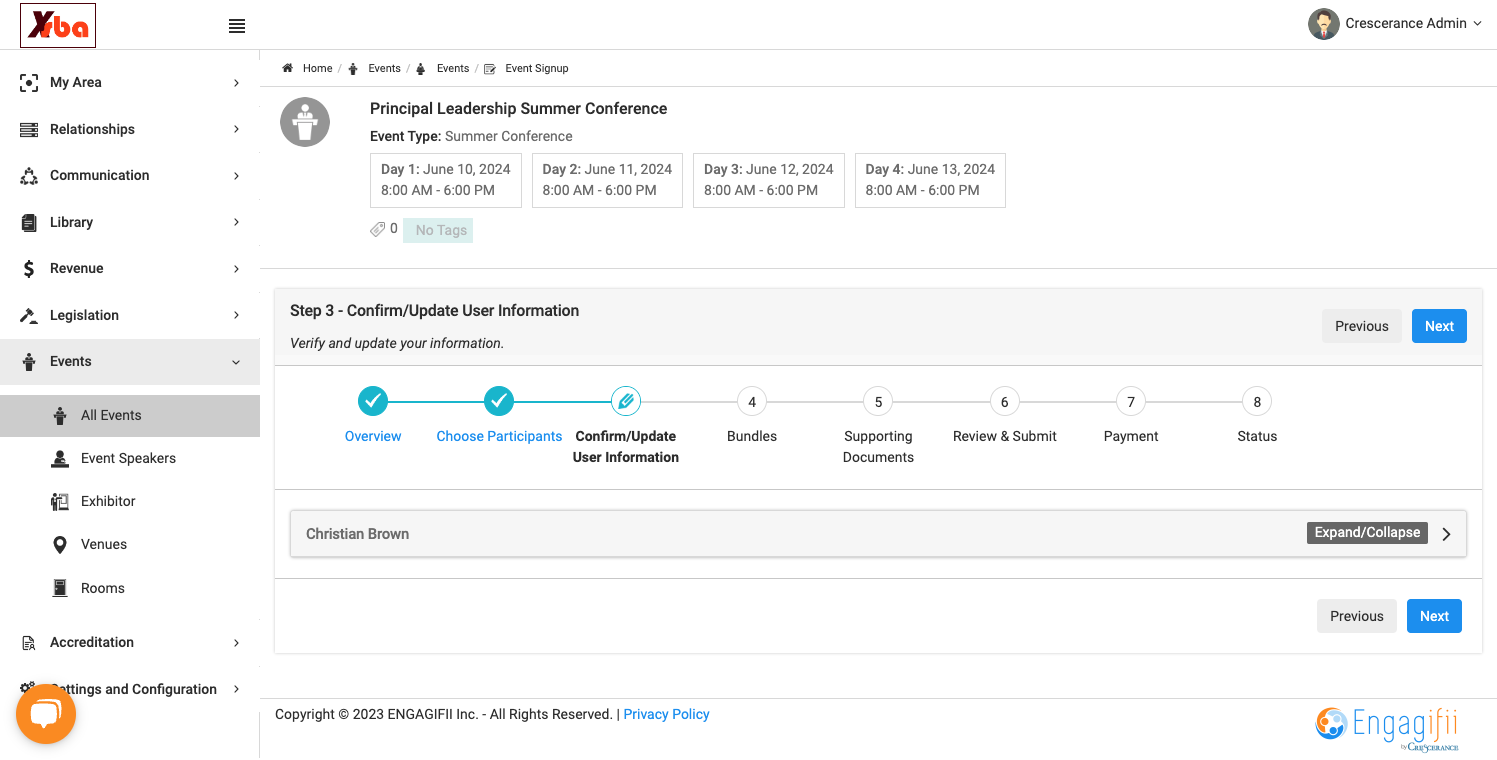Expand Christian Brown panel with arrow
Screen dimensions: 1497x760
[1446, 534]
